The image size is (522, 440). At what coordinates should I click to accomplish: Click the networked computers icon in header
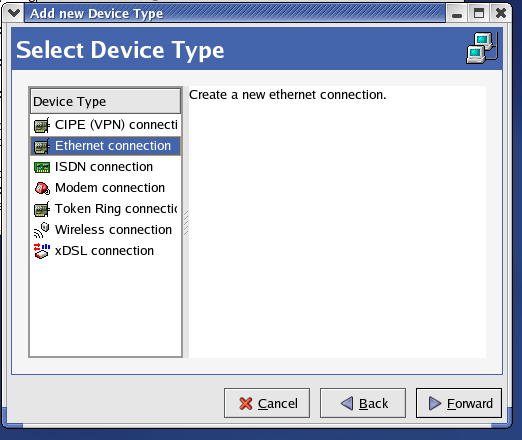(482, 48)
